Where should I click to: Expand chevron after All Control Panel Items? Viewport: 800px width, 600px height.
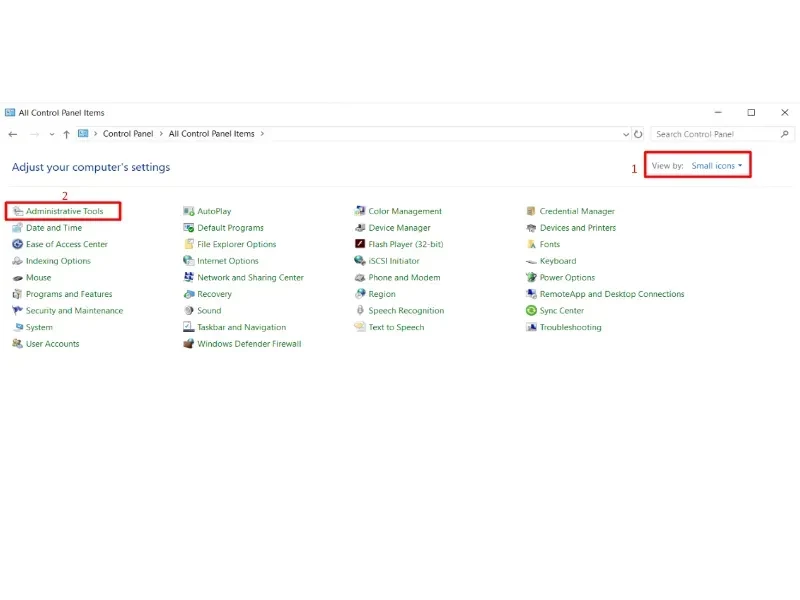click(262, 134)
